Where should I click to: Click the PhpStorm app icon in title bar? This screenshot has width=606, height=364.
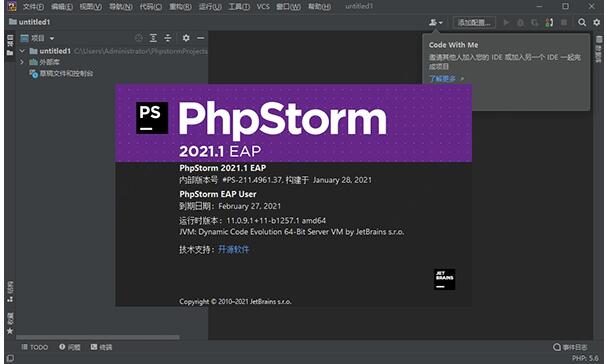point(12,6)
